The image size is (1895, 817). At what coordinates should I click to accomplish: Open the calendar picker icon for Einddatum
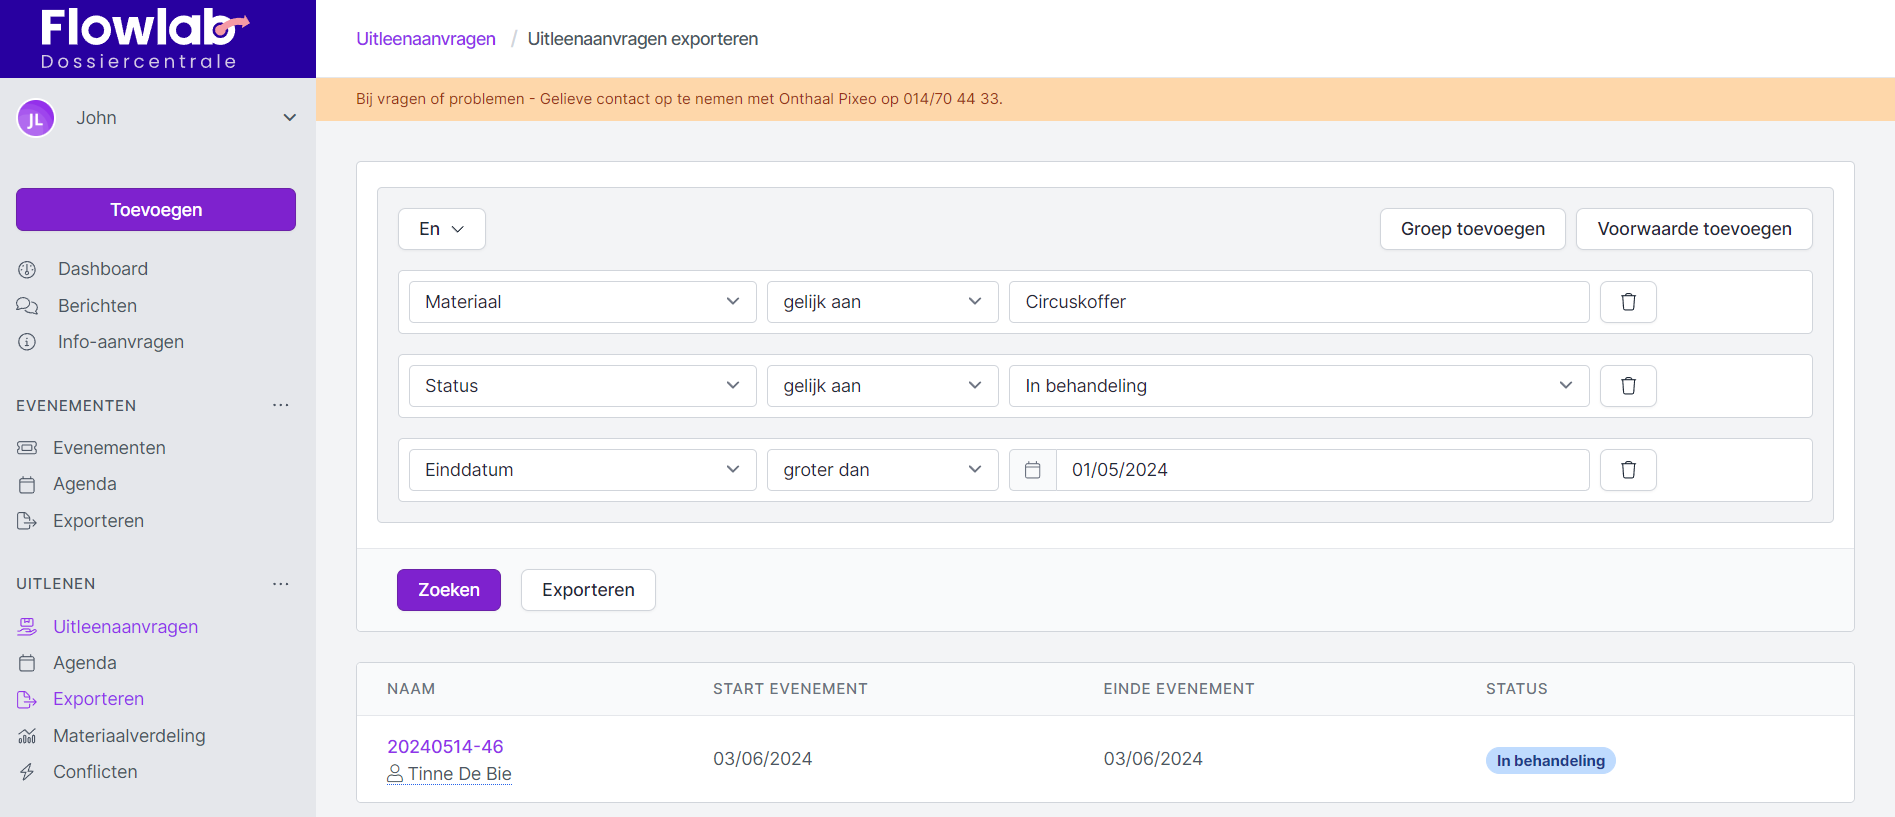click(x=1033, y=470)
